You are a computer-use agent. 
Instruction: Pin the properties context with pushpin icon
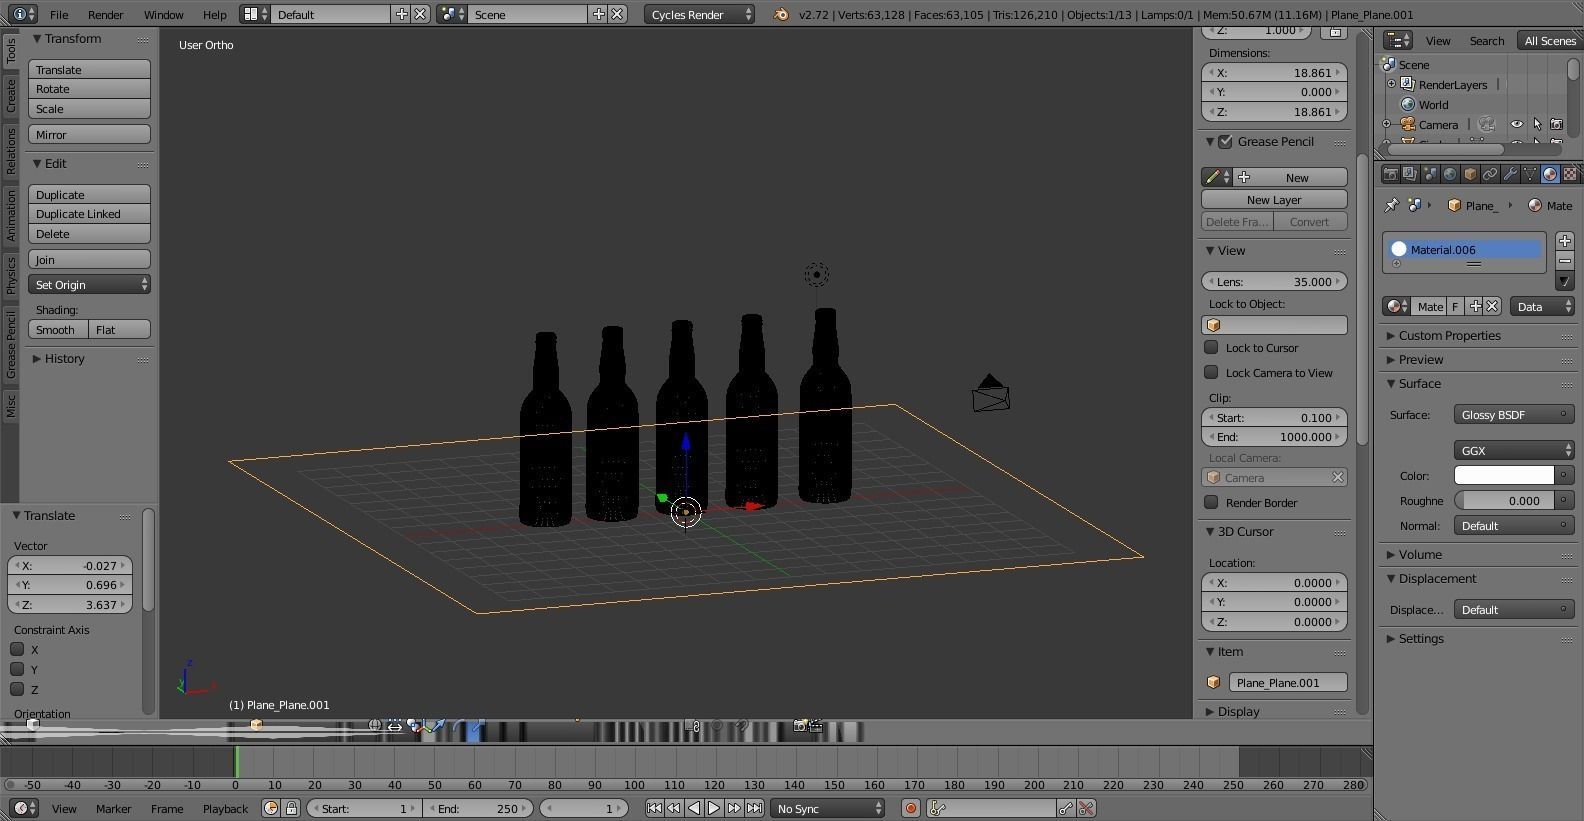coord(1391,205)
